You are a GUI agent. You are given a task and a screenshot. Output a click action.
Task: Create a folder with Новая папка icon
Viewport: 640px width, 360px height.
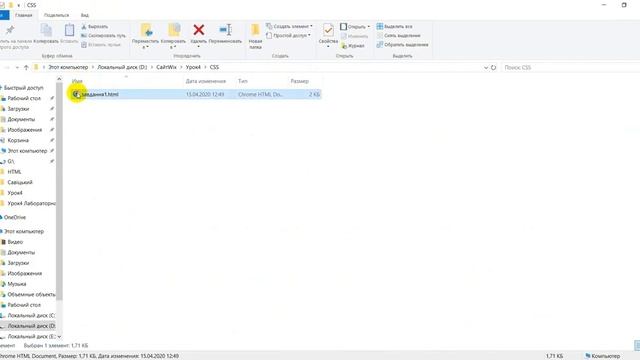255,30
